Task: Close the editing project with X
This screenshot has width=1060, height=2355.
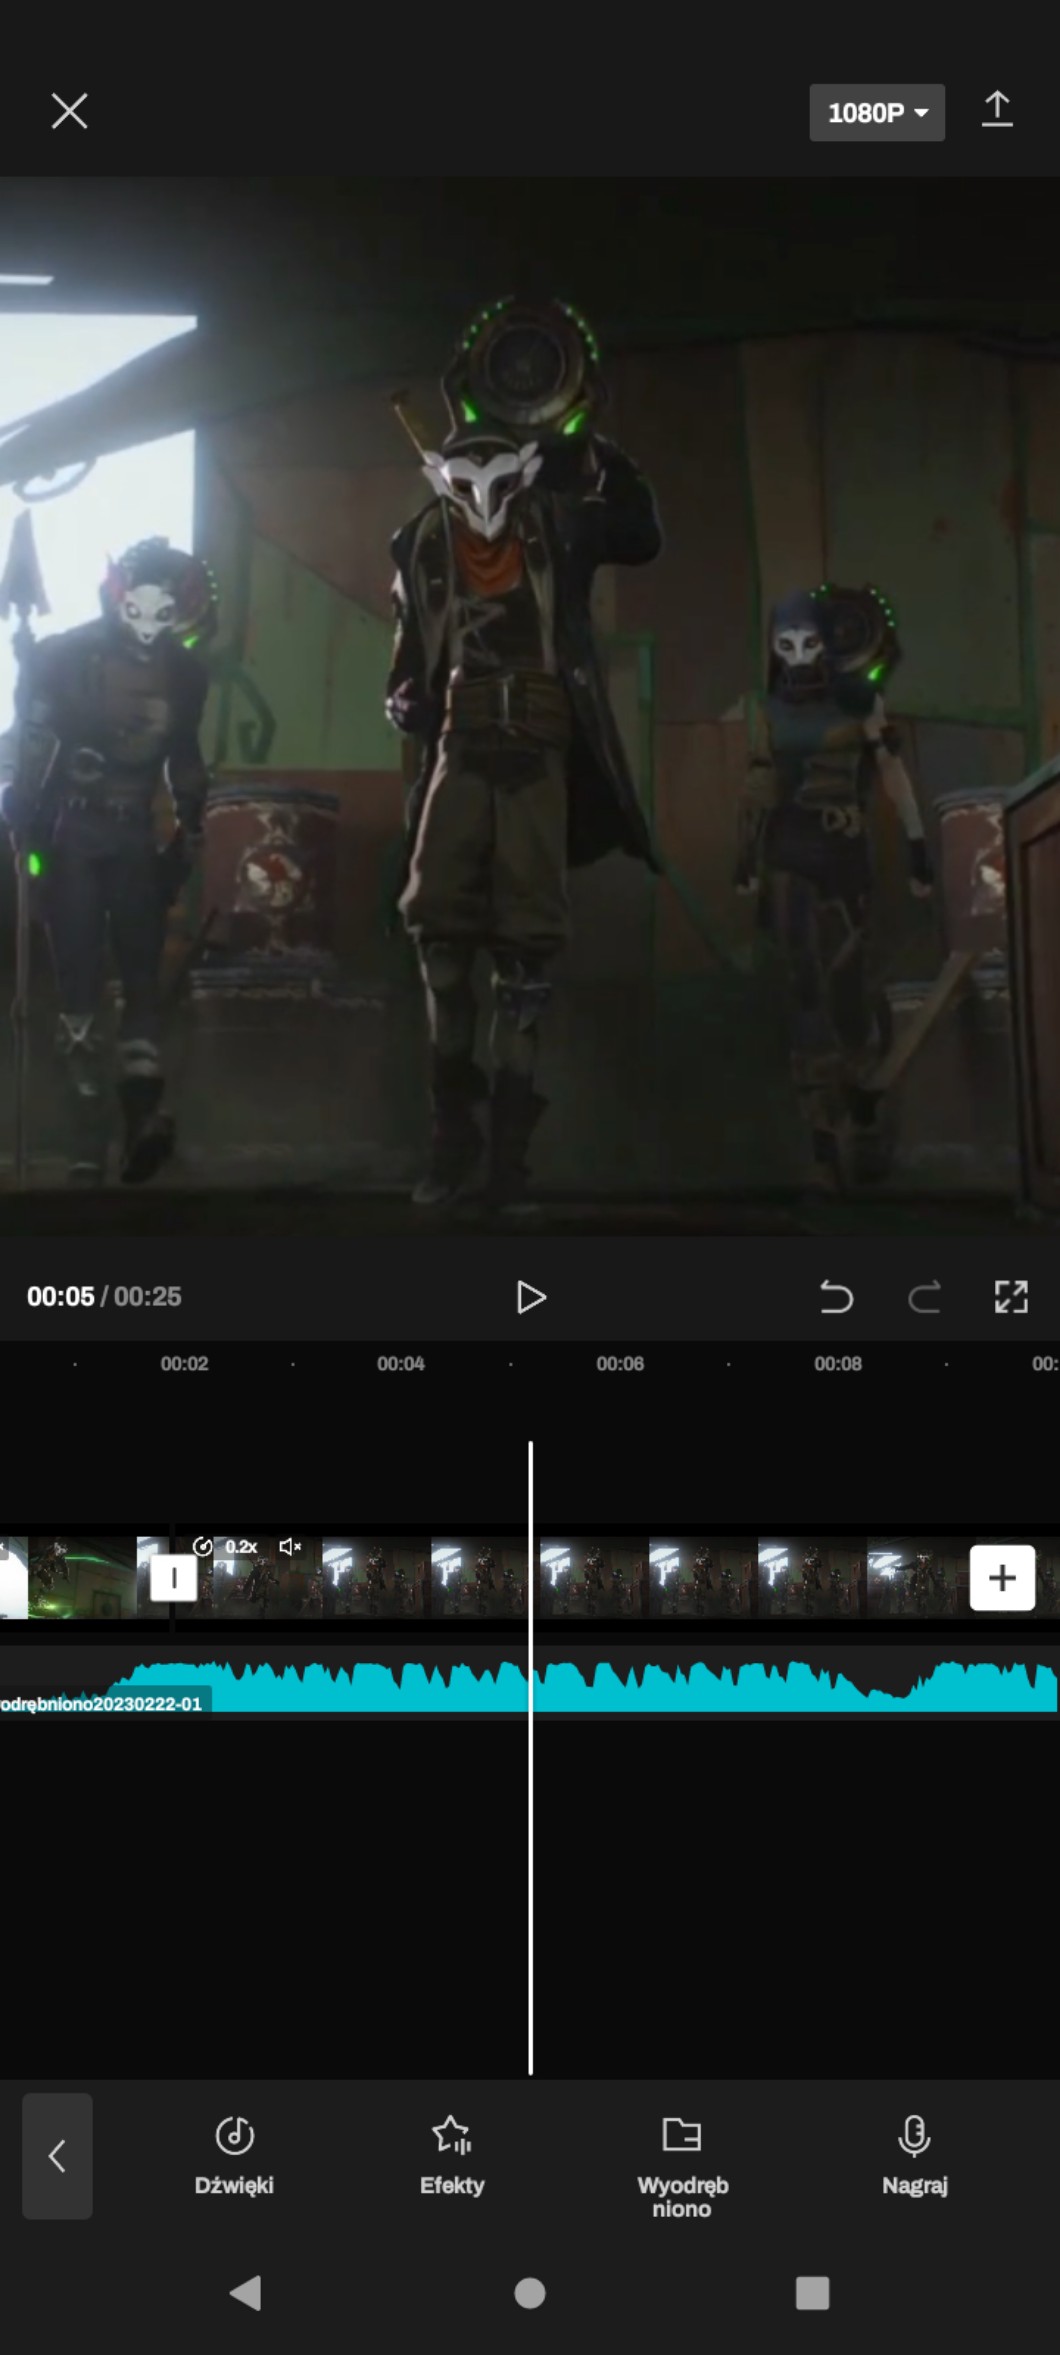Action: point(69,111)
